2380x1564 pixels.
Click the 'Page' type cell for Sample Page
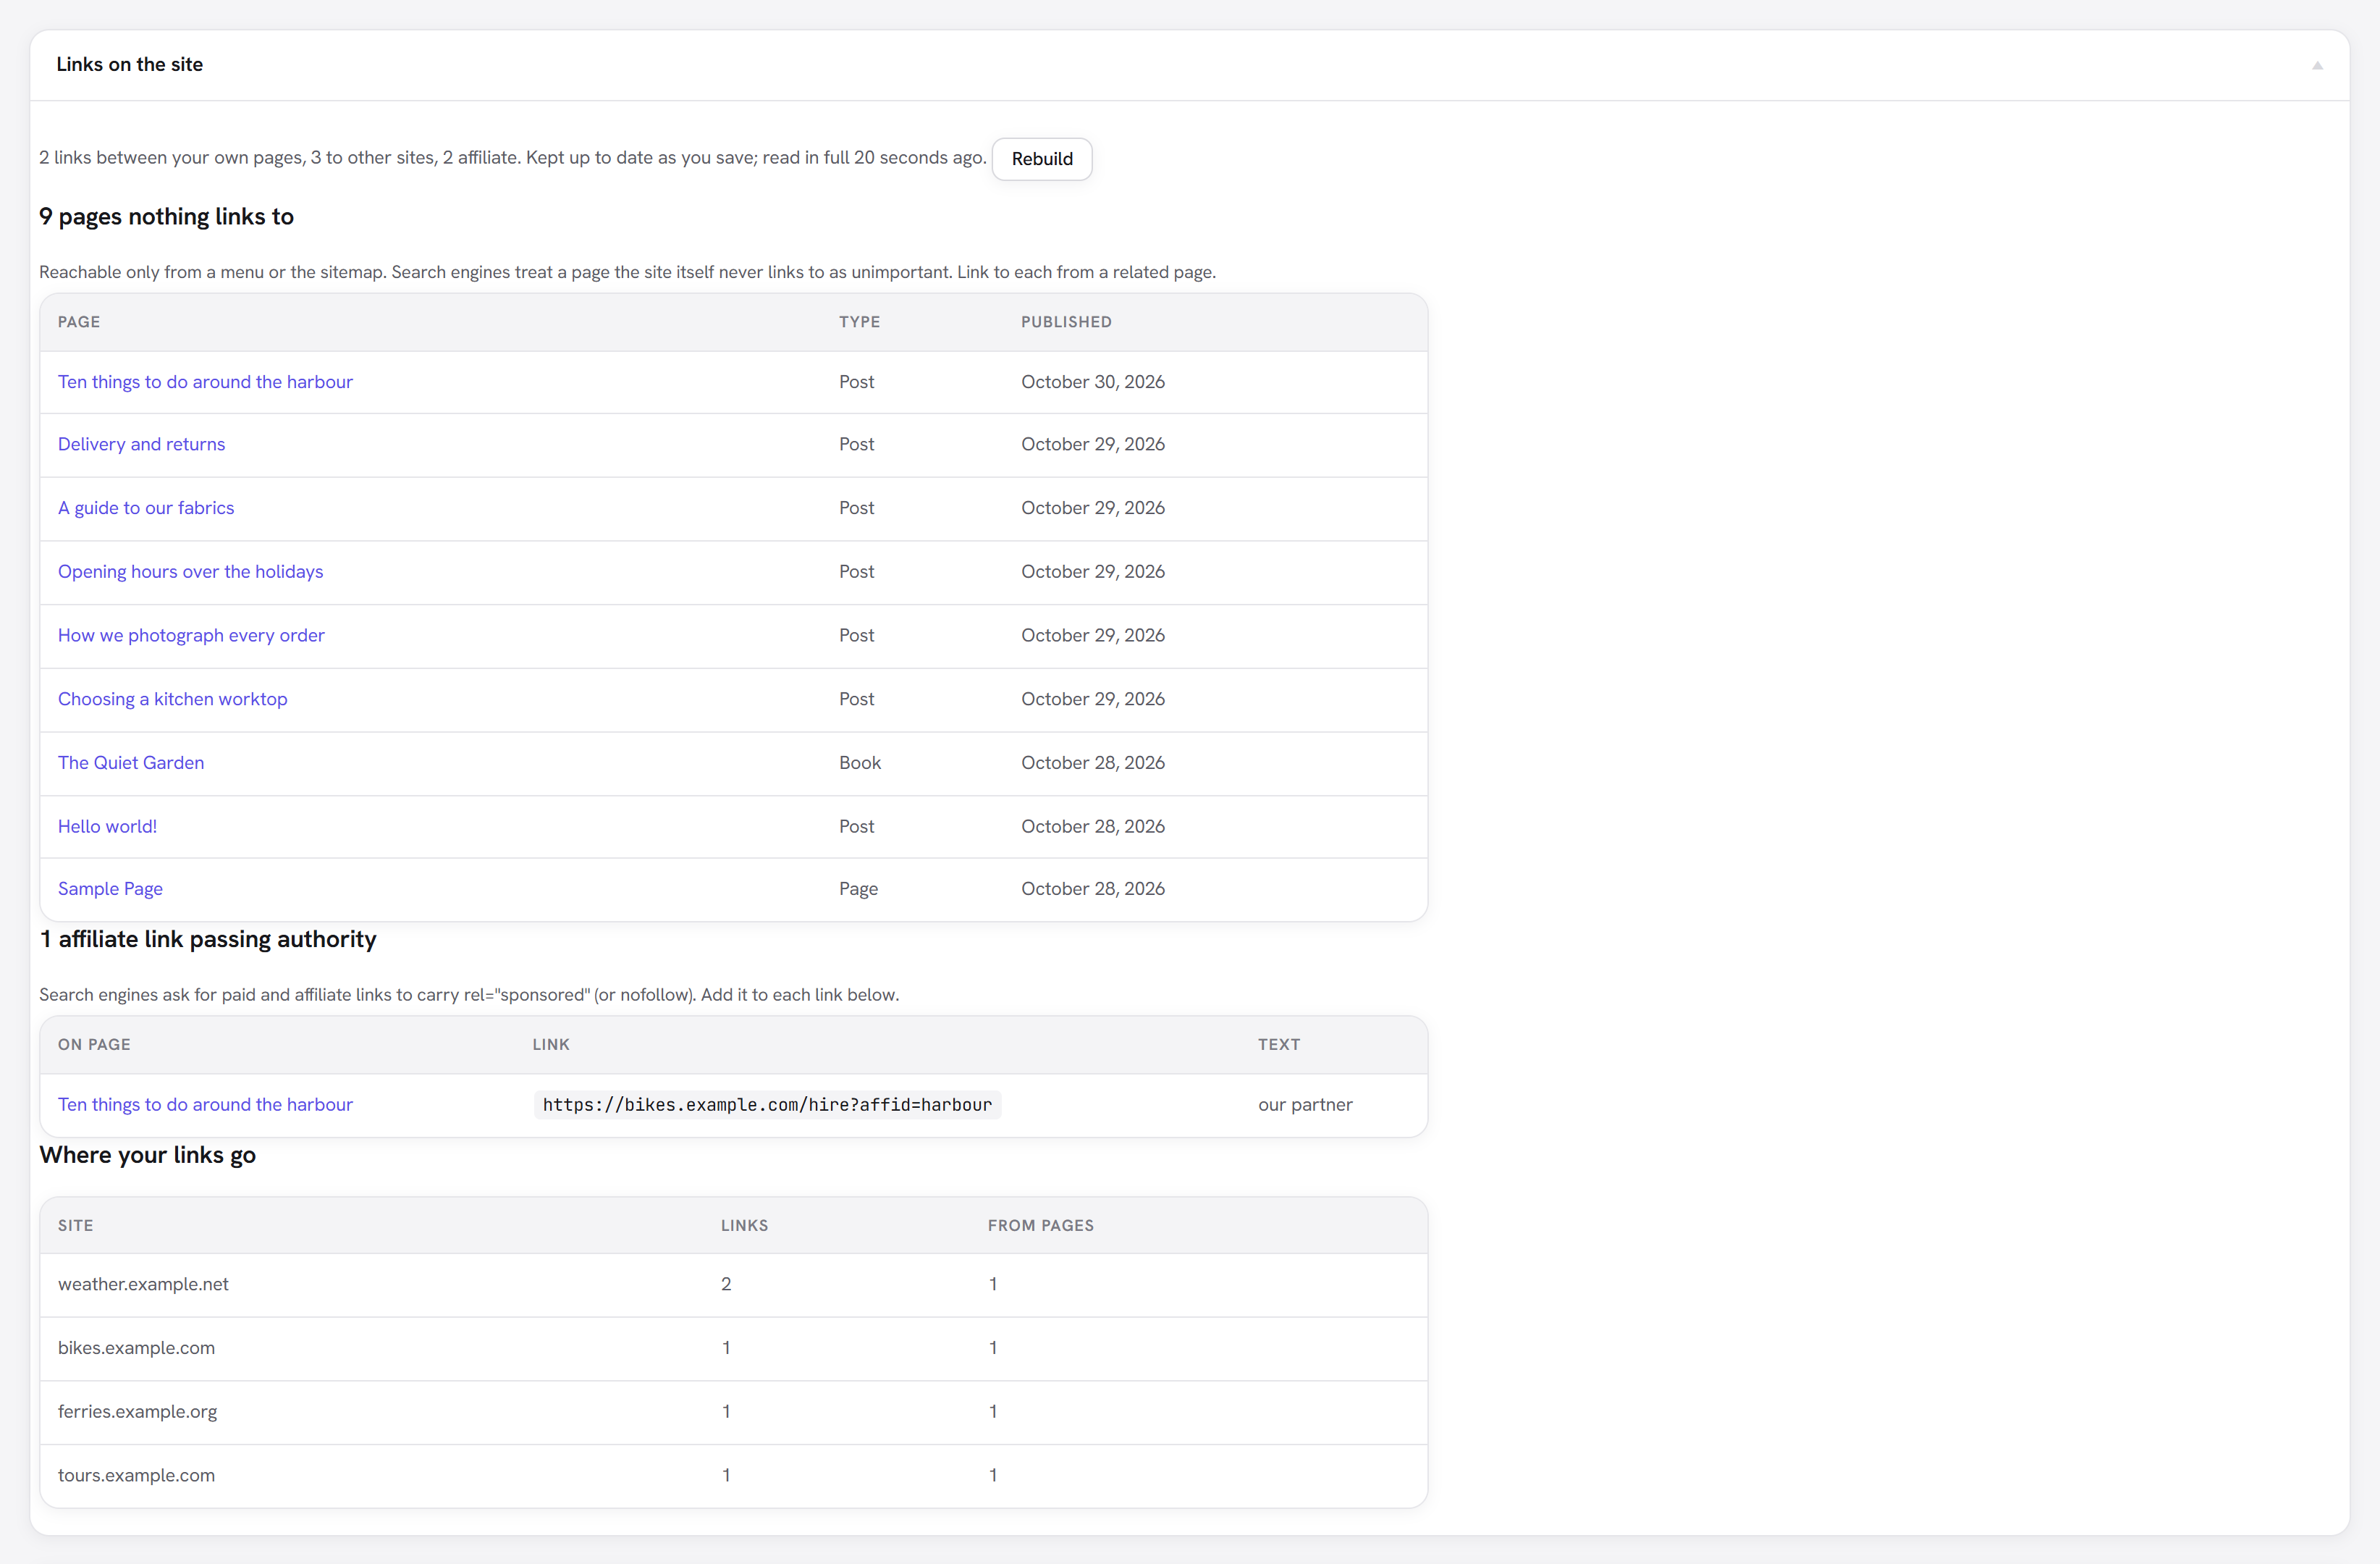click(858, 889)
